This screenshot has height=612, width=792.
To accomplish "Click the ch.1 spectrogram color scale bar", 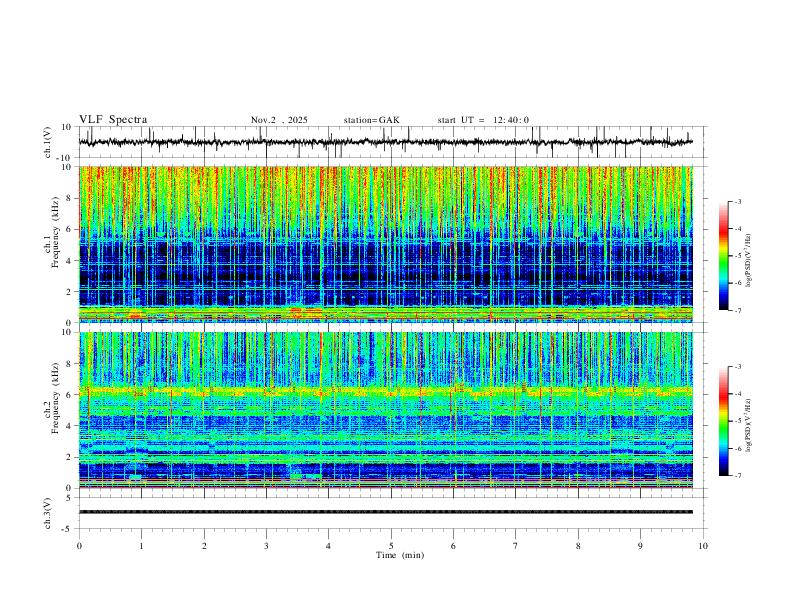I will tap(723, 256).
